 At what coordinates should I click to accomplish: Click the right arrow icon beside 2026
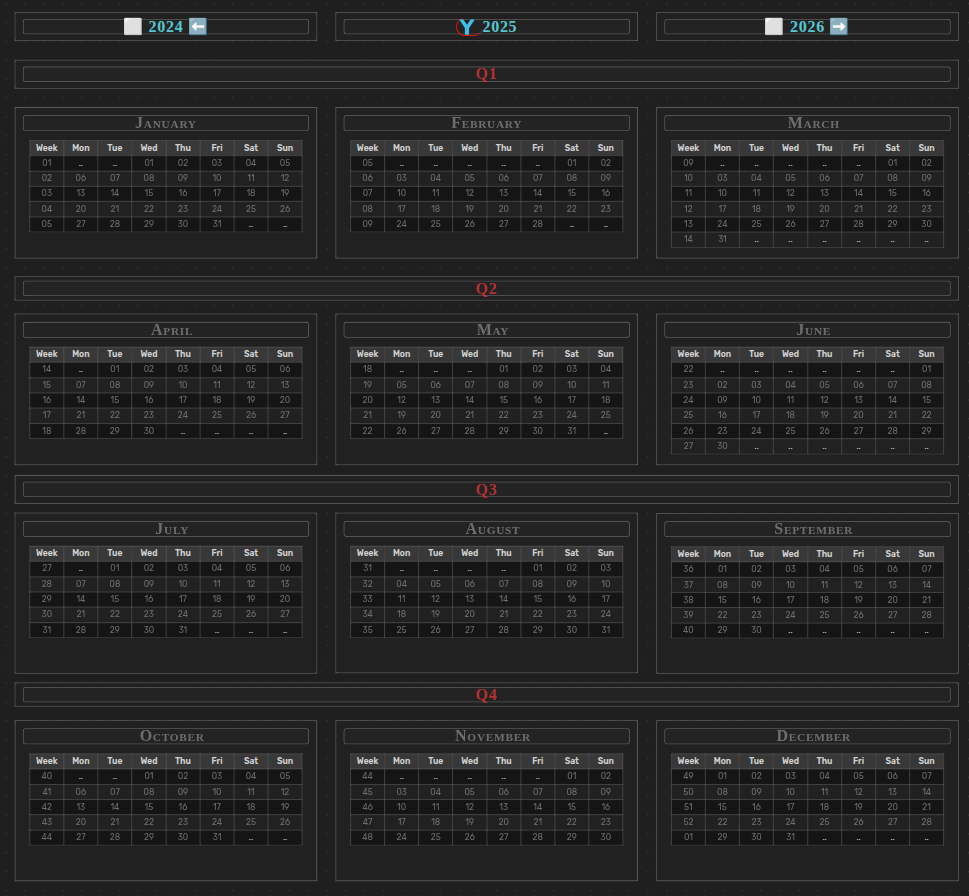pyautogui.click(x=839, y=27)
